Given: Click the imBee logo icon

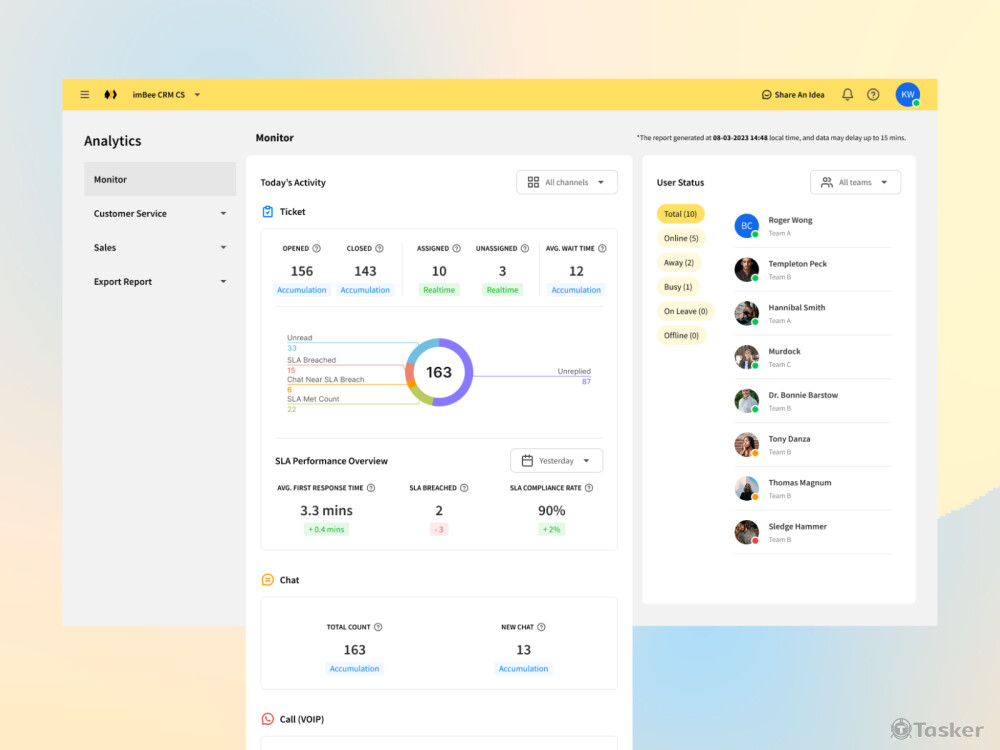Looking at the screenshot, I should pos(110,95).
